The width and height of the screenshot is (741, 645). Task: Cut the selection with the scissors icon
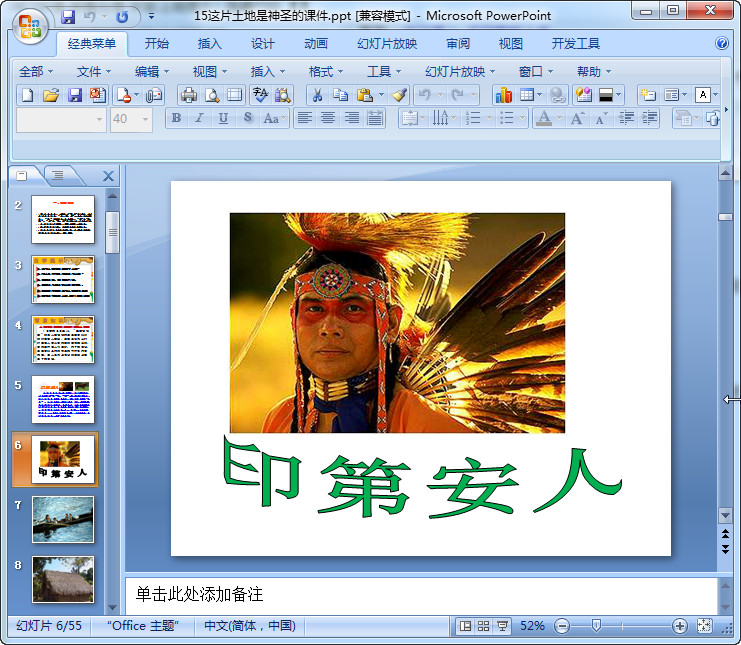(x=318, y=95)
